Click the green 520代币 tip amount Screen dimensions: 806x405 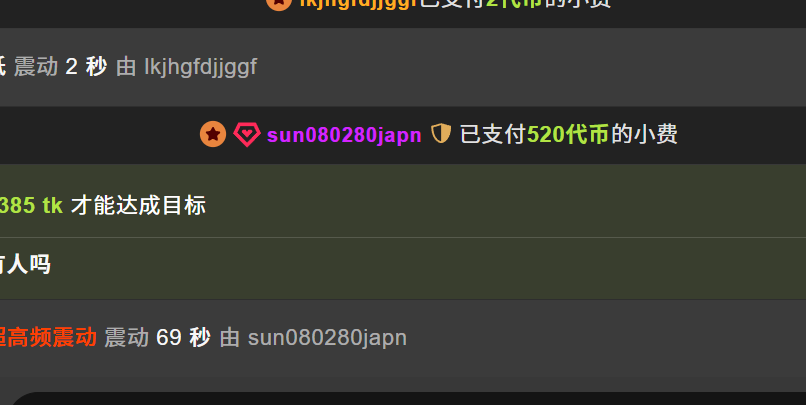(567, 135)
